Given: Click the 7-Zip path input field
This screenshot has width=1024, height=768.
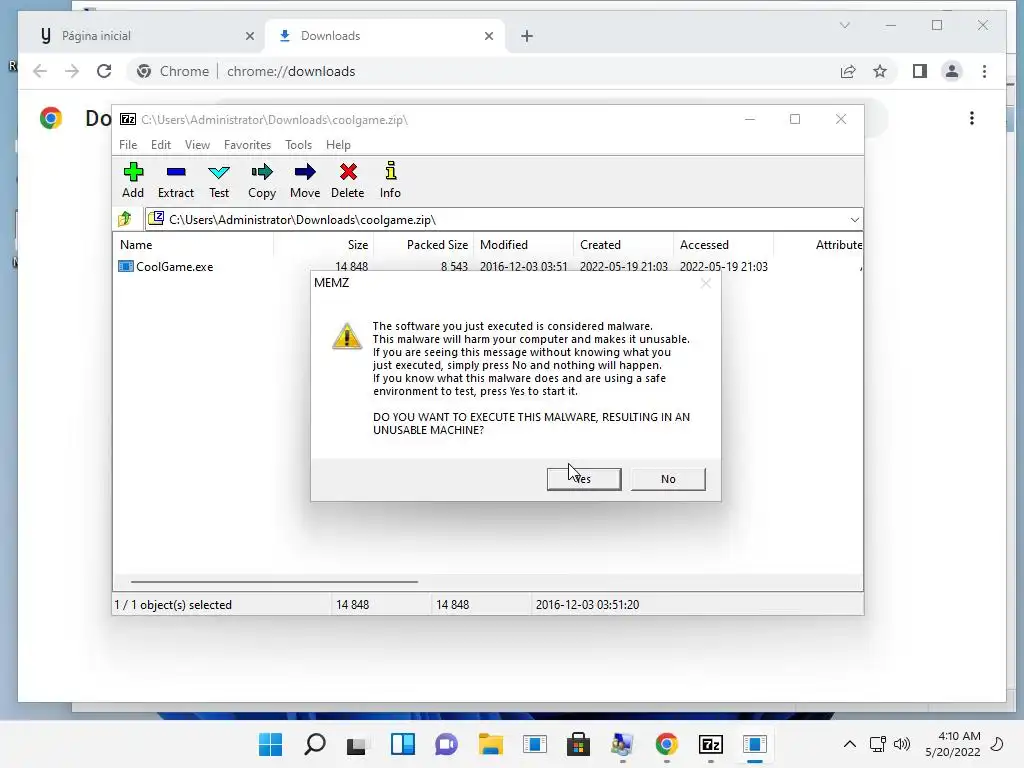Looking at the screenshot, I should pyautogui.click(x=503, y=219).
